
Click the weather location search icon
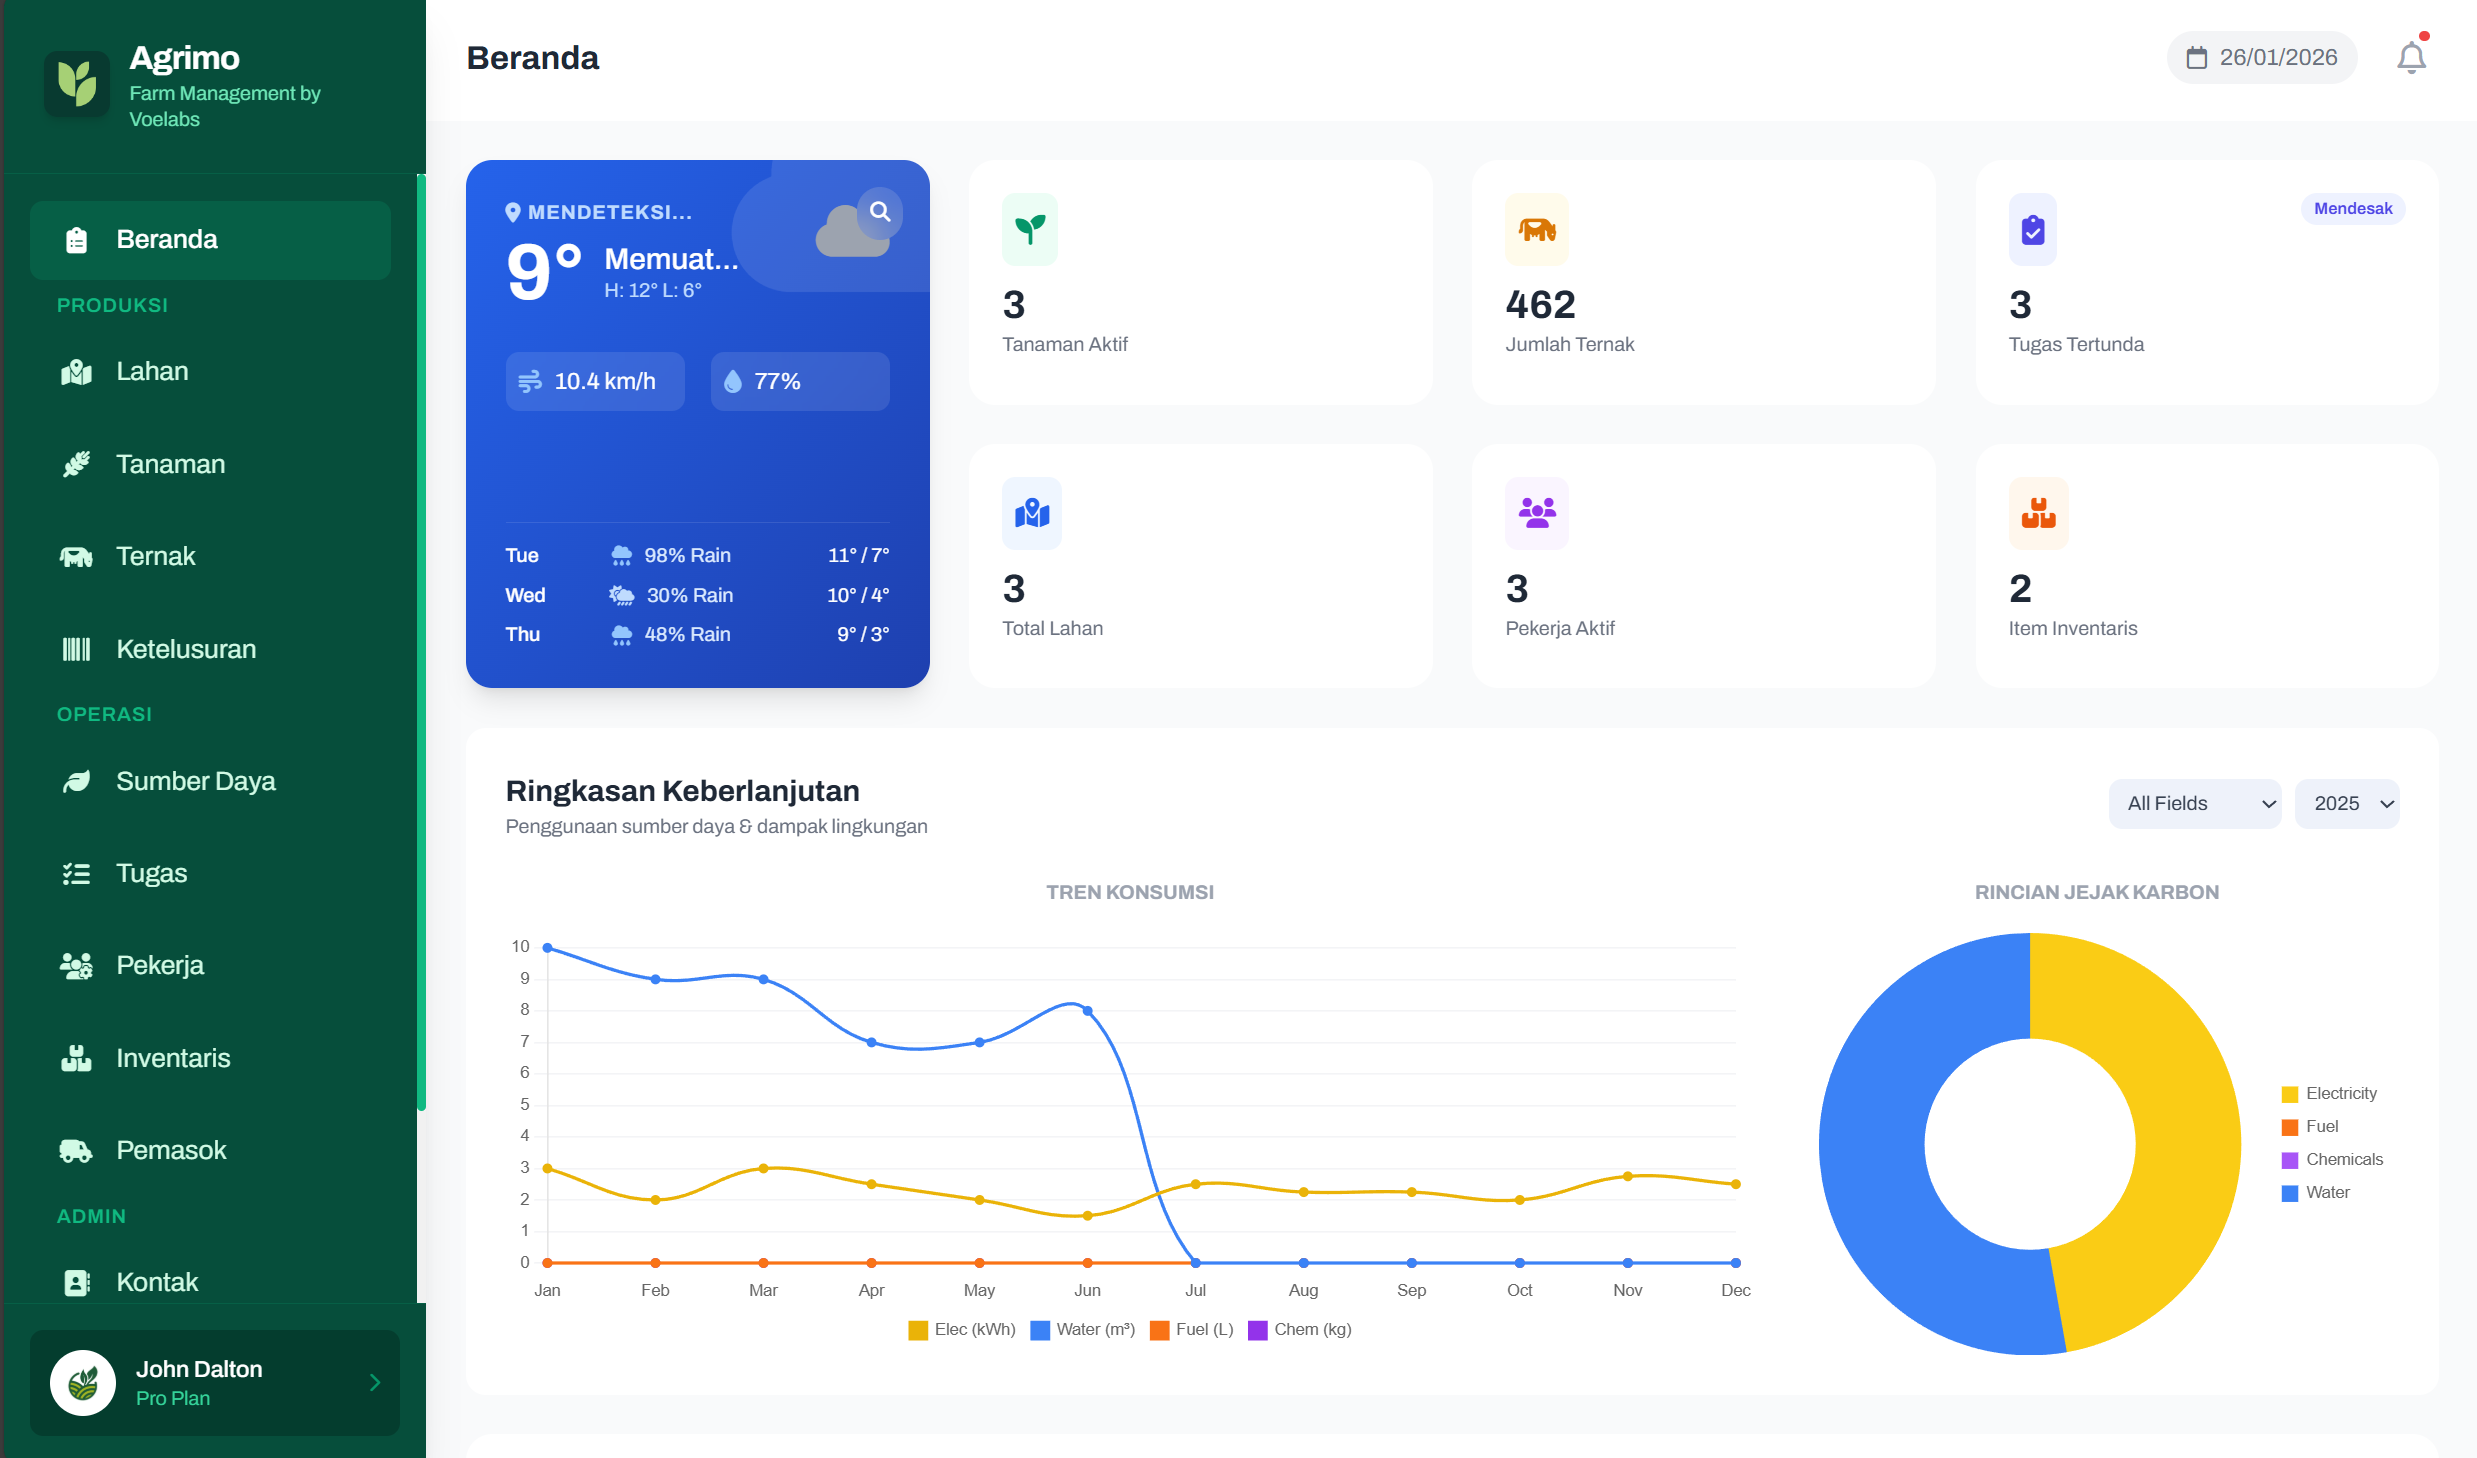pyautogui.click(x=879, y=212)
